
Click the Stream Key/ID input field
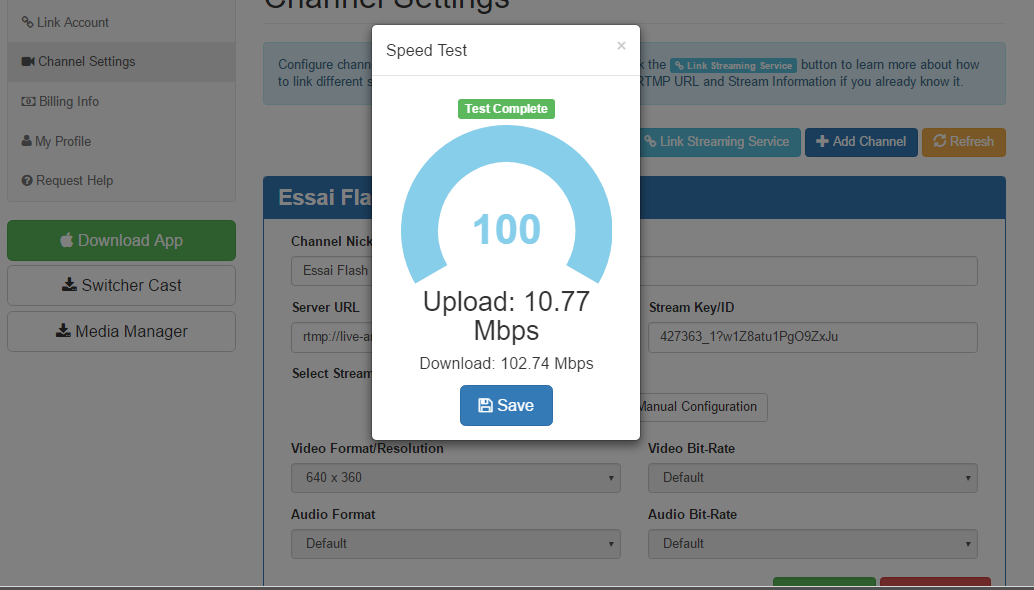(812, 337)
